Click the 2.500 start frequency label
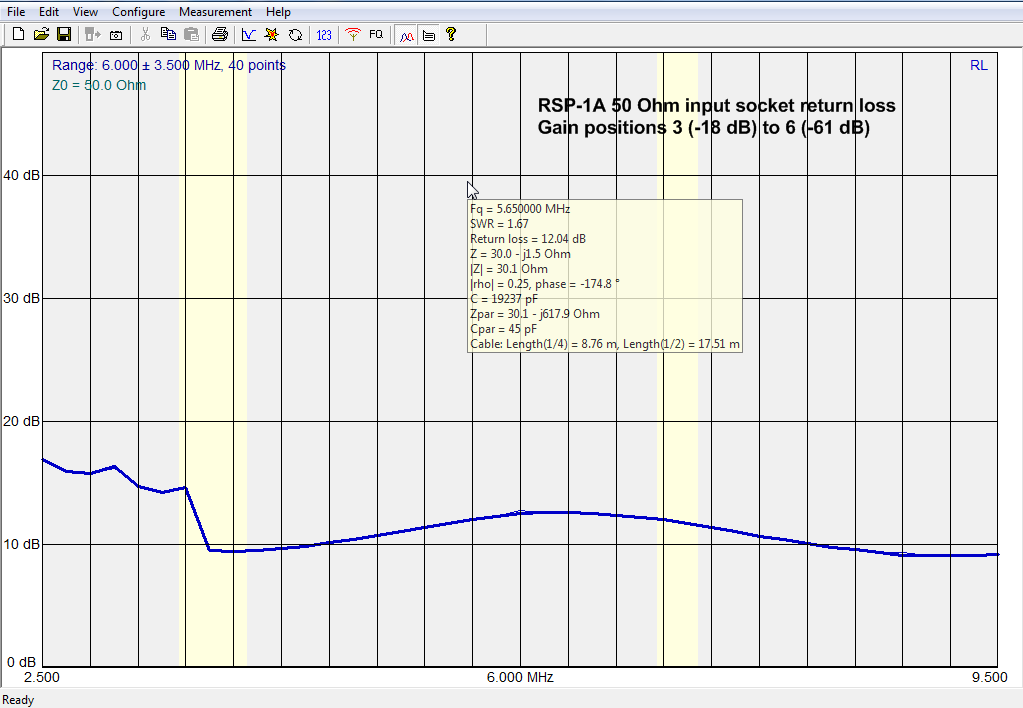1023x708 pixels. (42, 677)
